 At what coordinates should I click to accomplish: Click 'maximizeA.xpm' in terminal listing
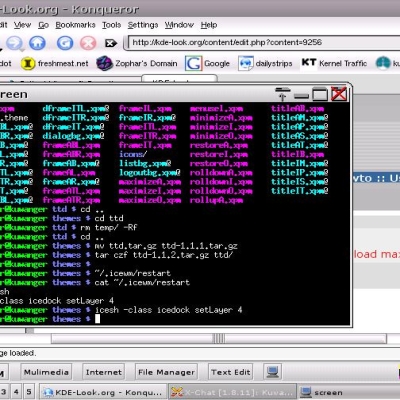pos(150,182)
